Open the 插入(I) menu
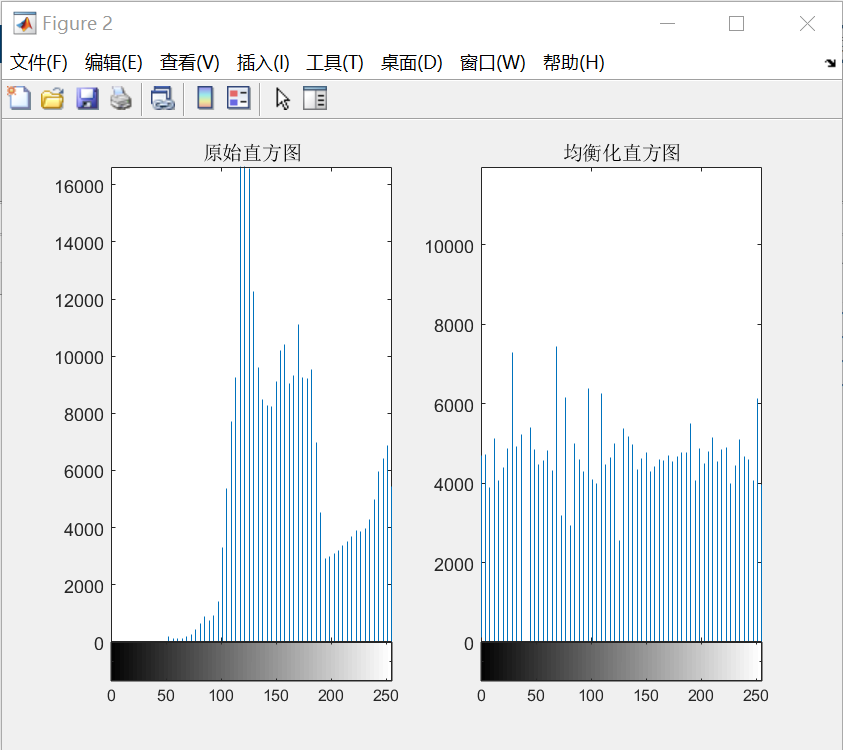843x750 pixels. 262,62
